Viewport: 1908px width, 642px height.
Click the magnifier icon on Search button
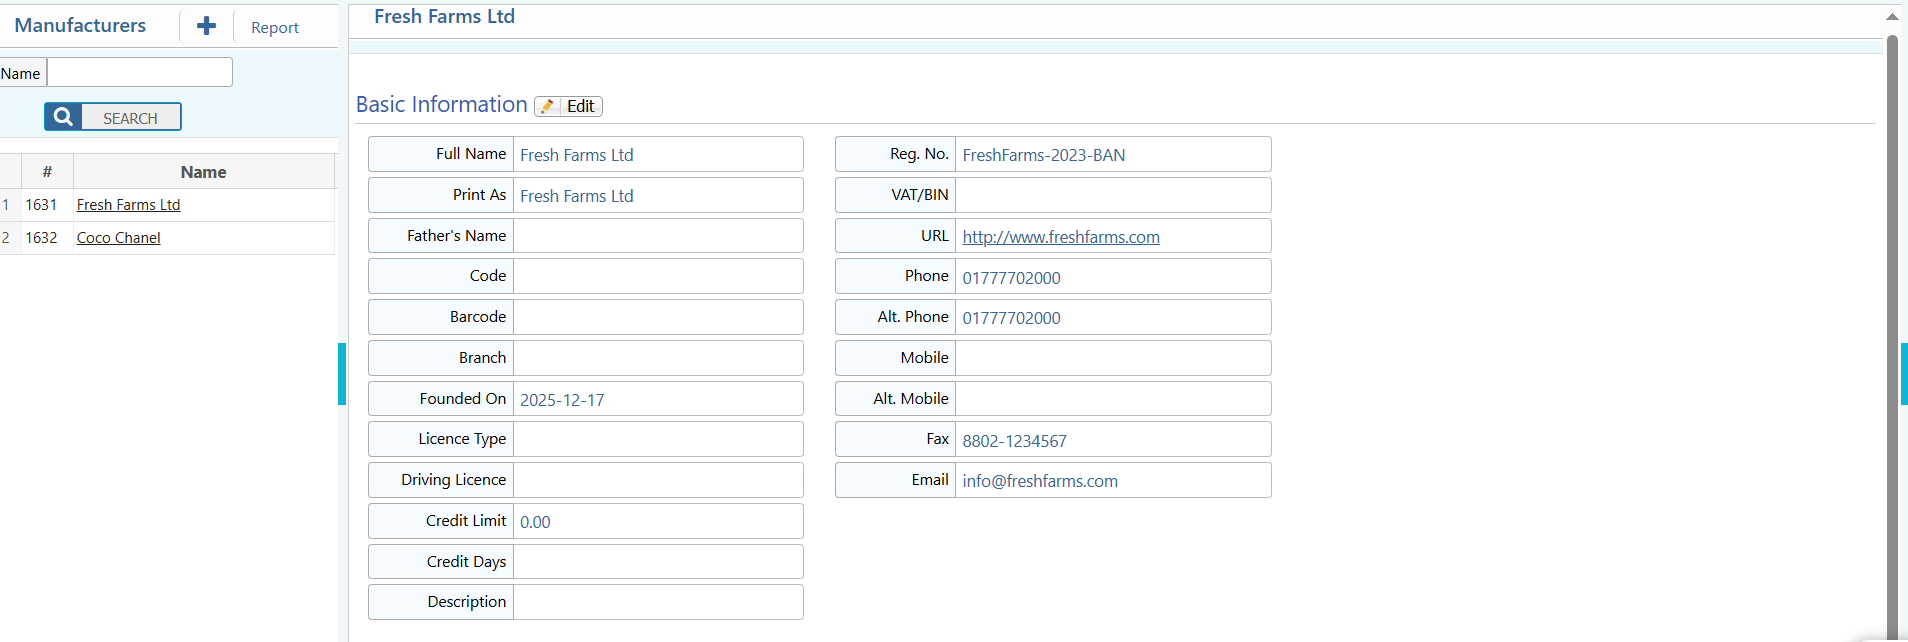pyautogui.click(x=63, y=117)
